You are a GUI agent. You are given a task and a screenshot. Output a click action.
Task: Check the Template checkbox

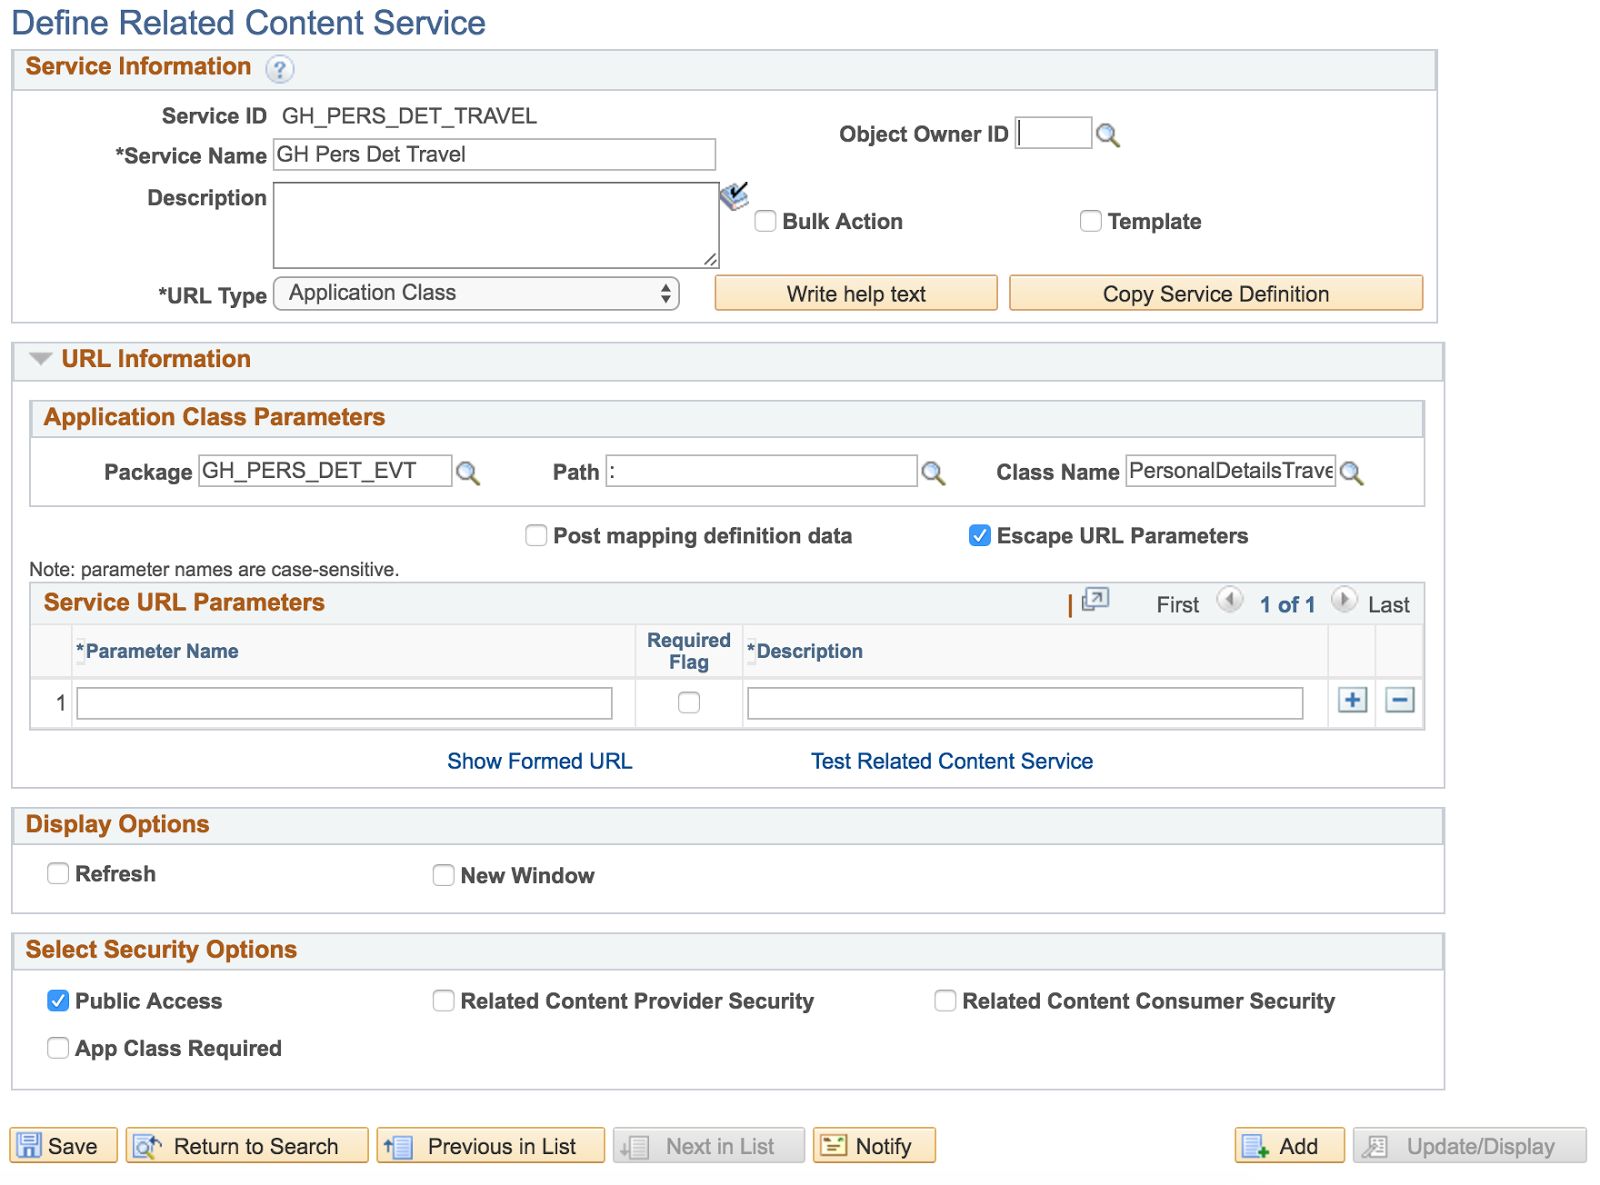point(1090,221)
